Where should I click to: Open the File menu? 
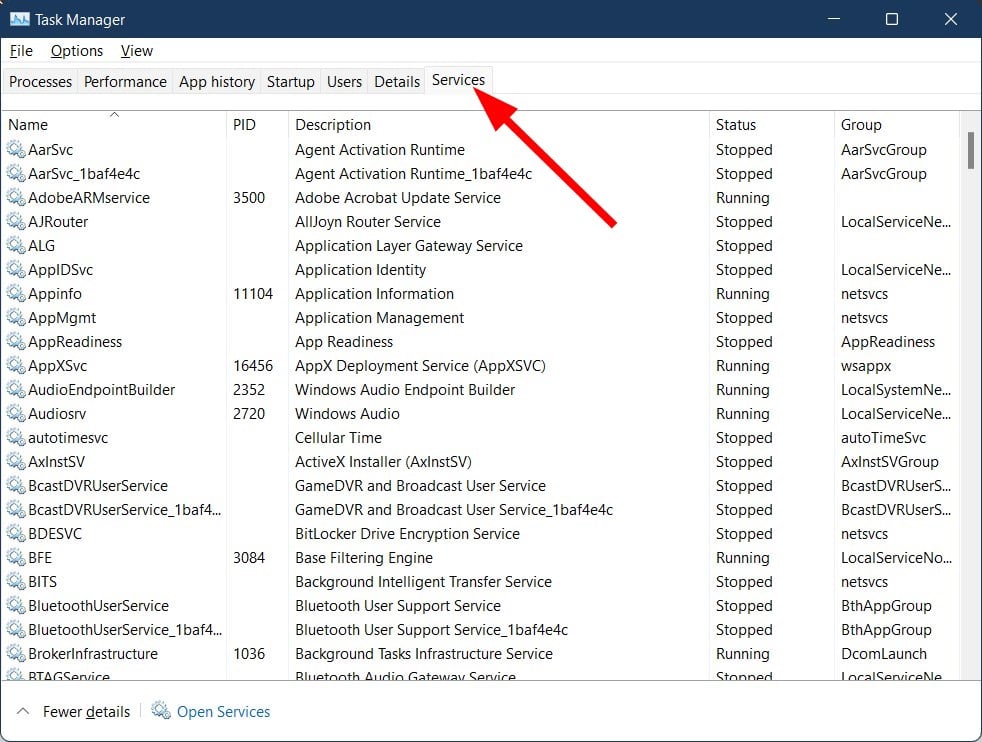[21, 51]
